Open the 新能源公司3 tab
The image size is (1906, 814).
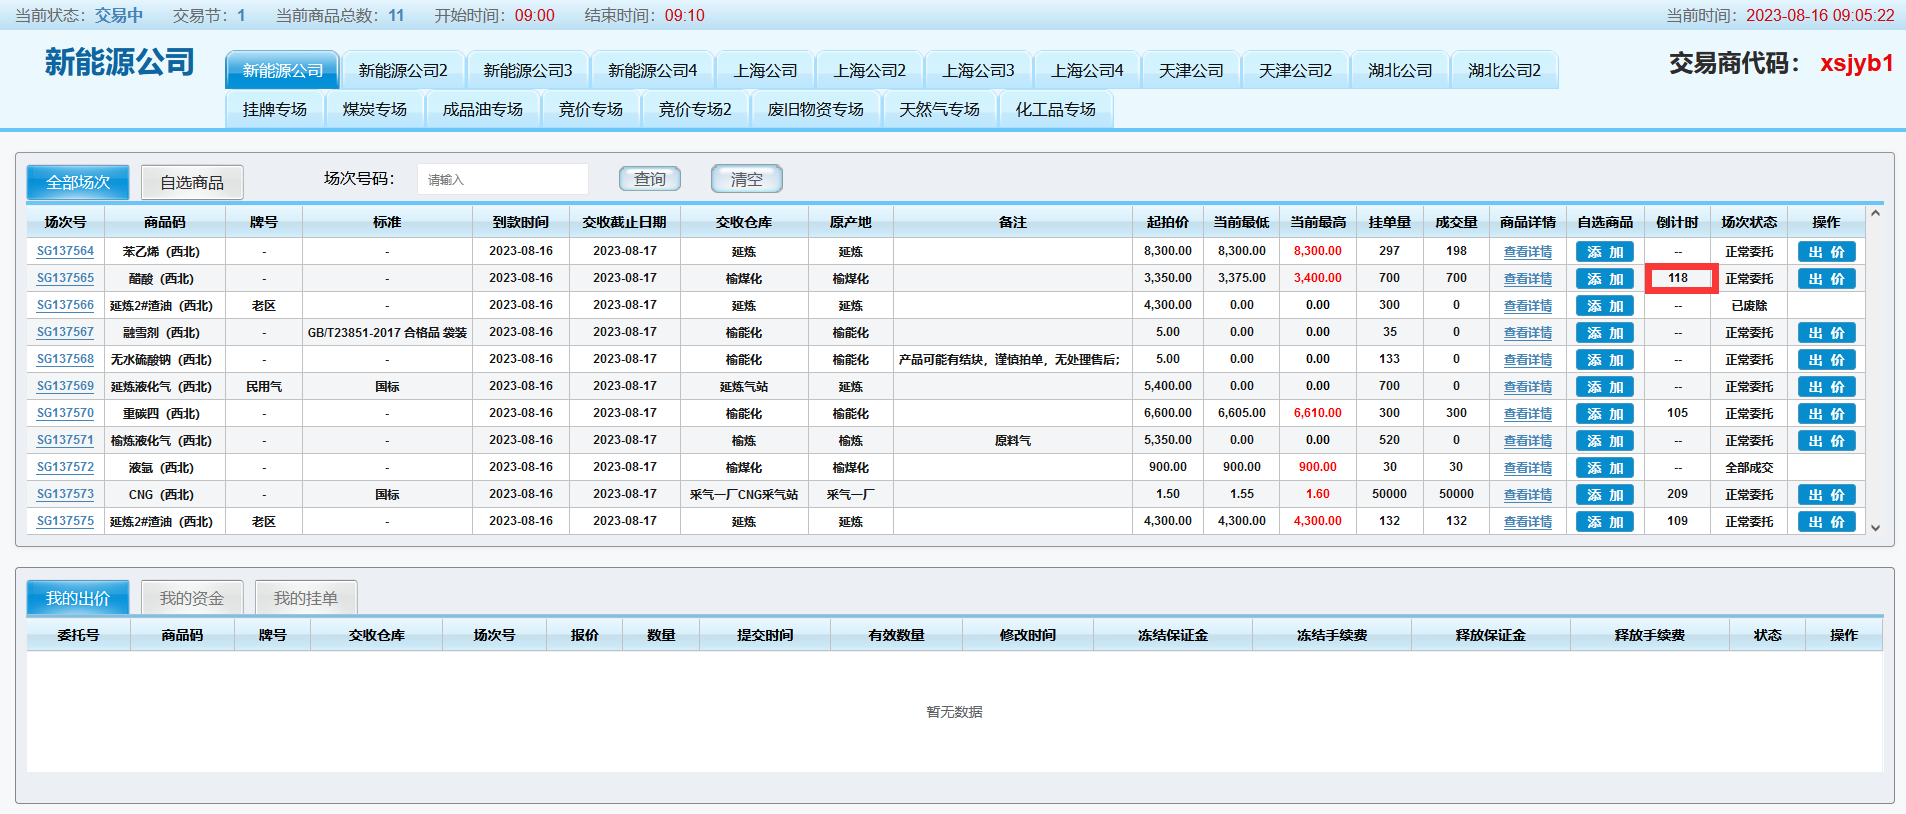coord(528,70)
